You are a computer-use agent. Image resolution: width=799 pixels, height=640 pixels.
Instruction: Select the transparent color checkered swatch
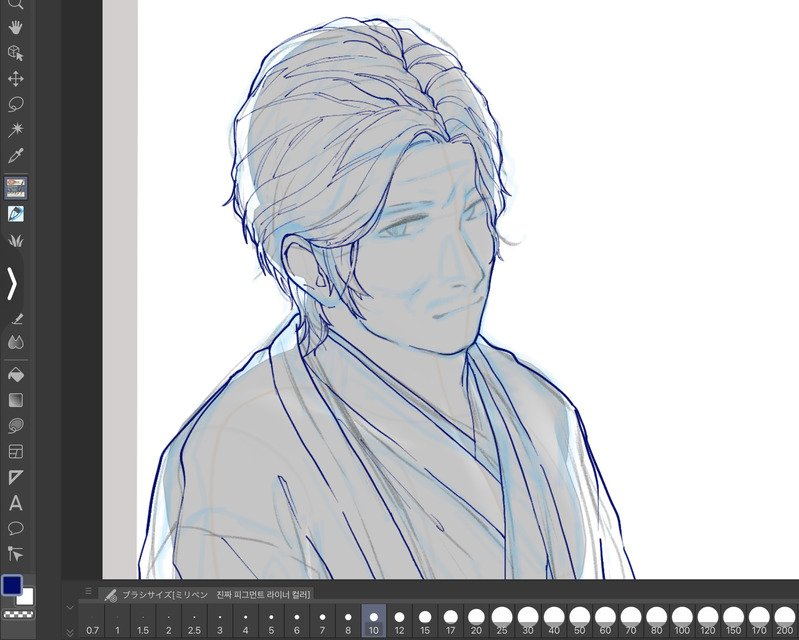pyautogui.click(x=18, y=614)
